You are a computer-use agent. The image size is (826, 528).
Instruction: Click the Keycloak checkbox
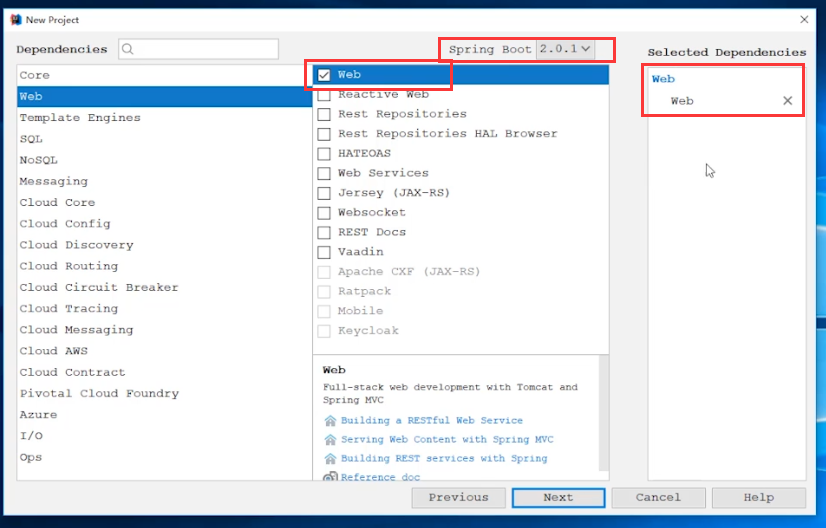(324, 331)
